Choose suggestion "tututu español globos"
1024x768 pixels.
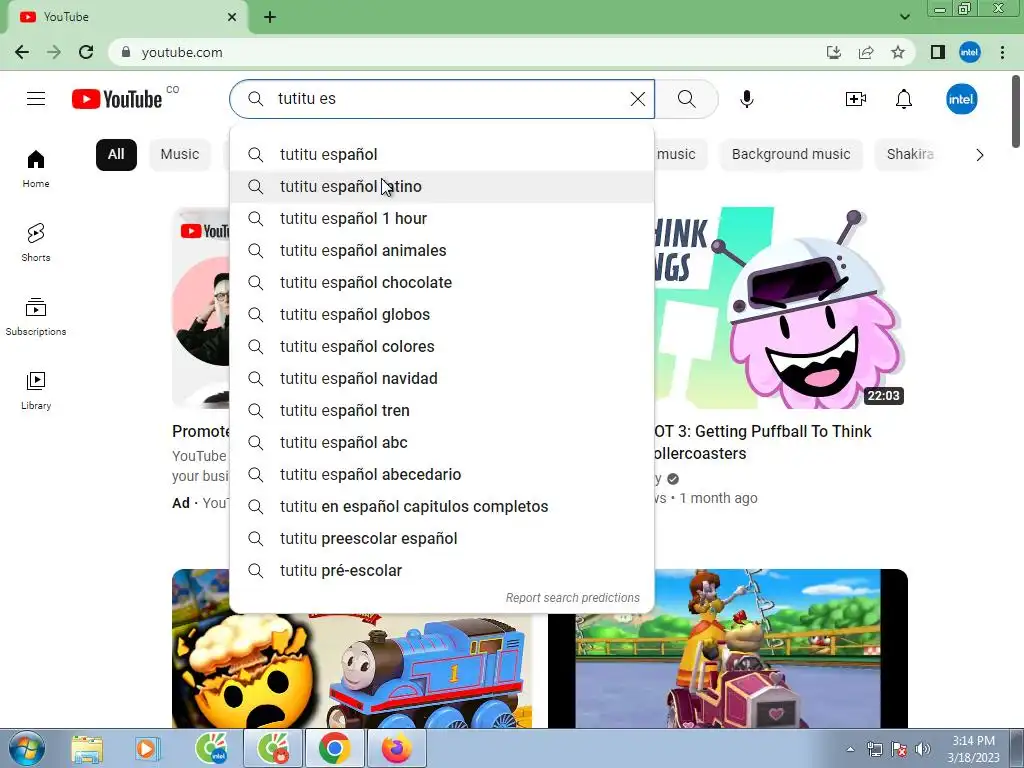tap(442, 315)
